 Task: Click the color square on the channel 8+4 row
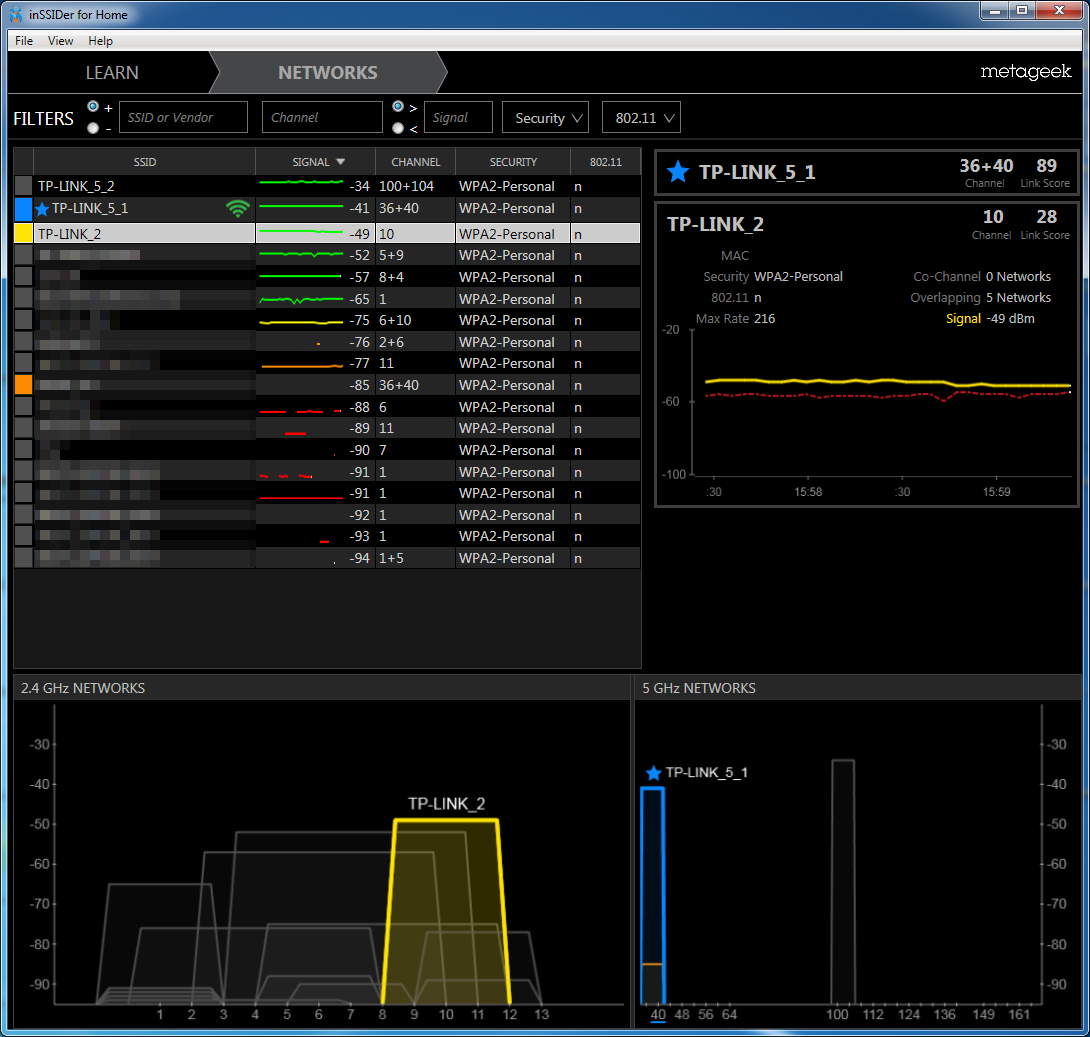tap(24, 277)
